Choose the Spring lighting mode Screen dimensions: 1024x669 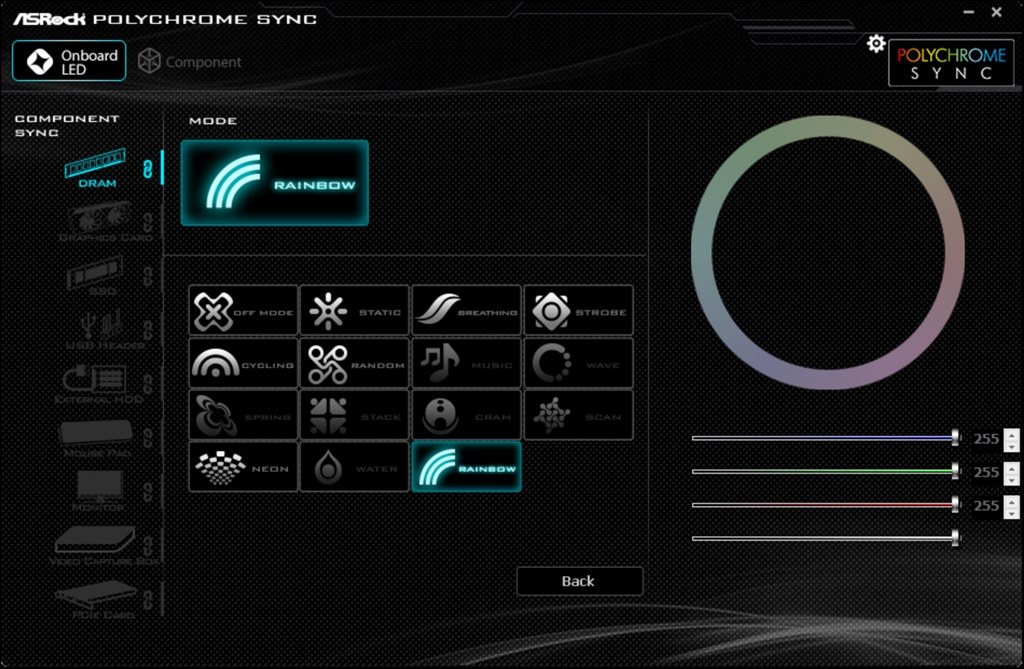tap(243, 416)
